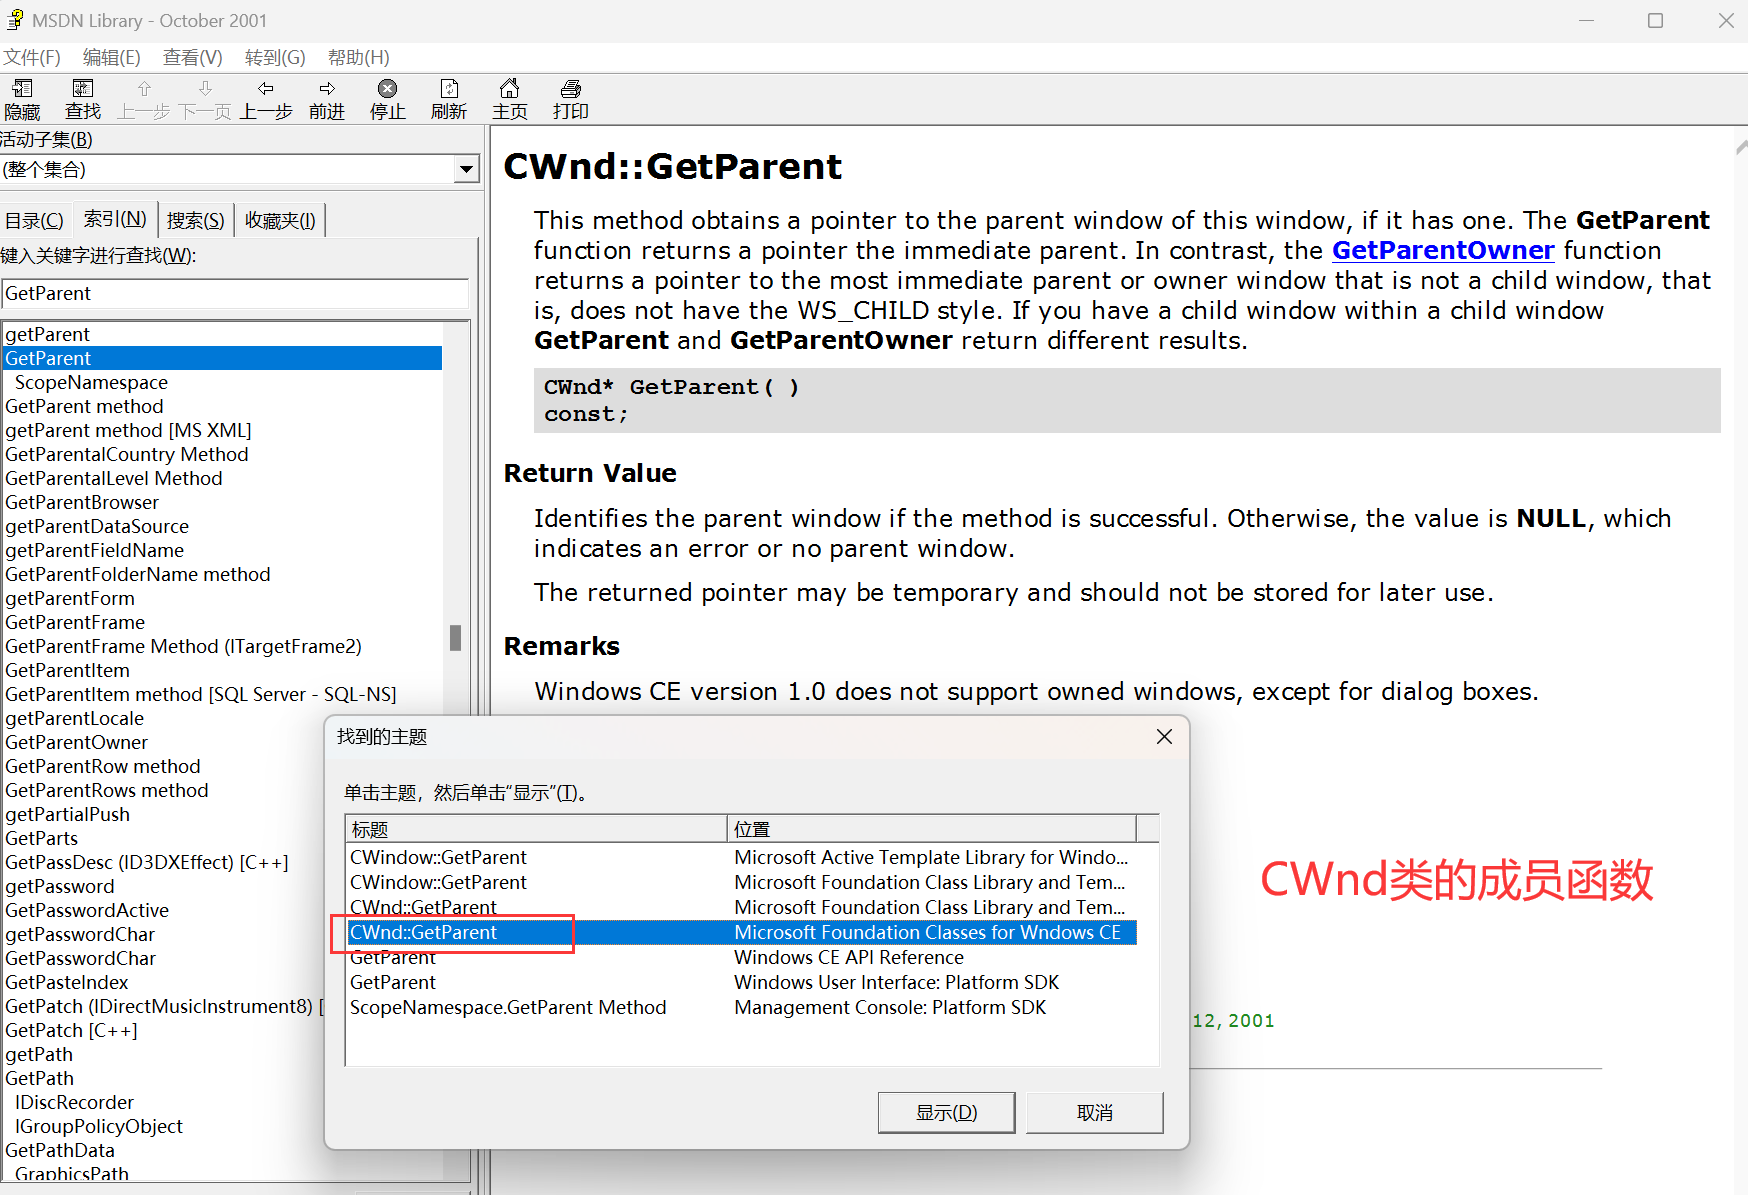Select IDiscRecorder index sub-entry

(x=74, y=1102)
